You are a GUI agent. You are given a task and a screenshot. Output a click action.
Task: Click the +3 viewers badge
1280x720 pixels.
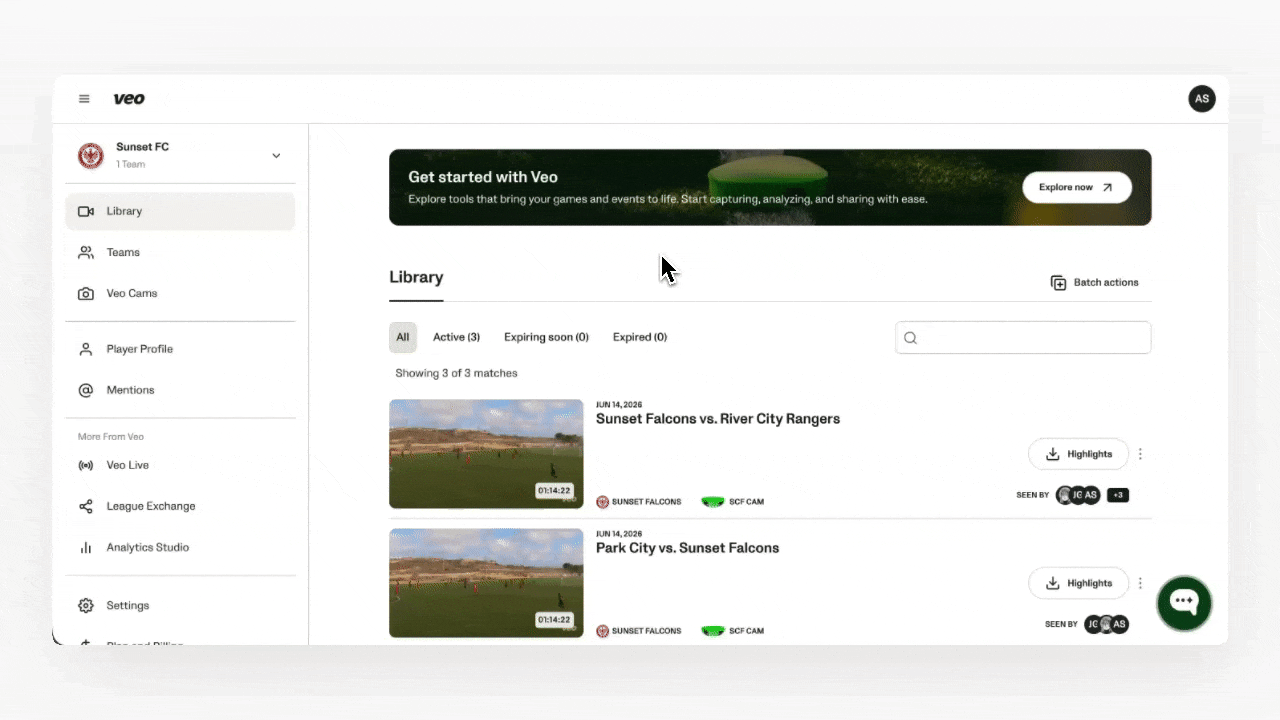tap(1118, 495)
